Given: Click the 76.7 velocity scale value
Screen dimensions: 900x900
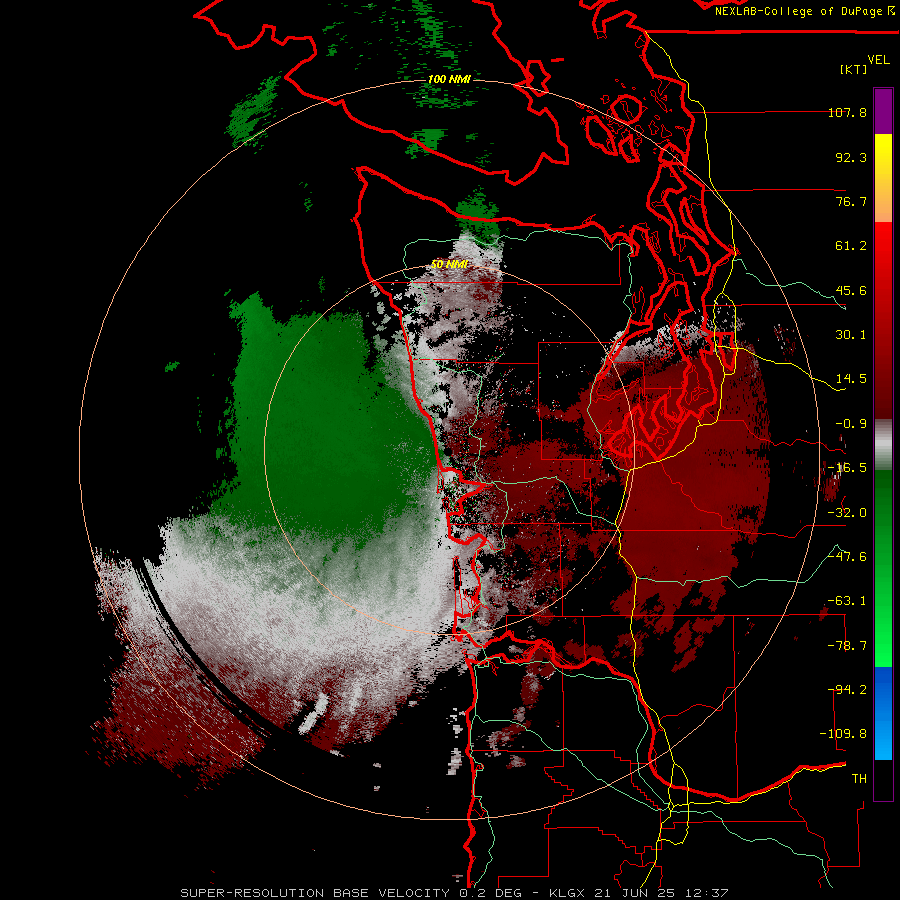Looking at the screenshot, I should click(x=851, y=201).
